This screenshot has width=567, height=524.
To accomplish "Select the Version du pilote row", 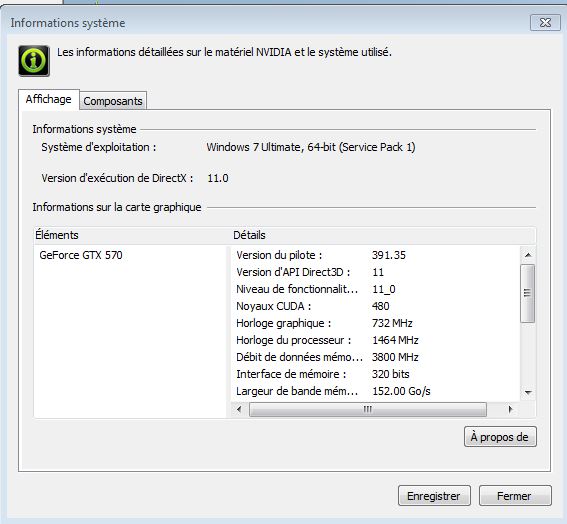I will click(x=375, y=255).
